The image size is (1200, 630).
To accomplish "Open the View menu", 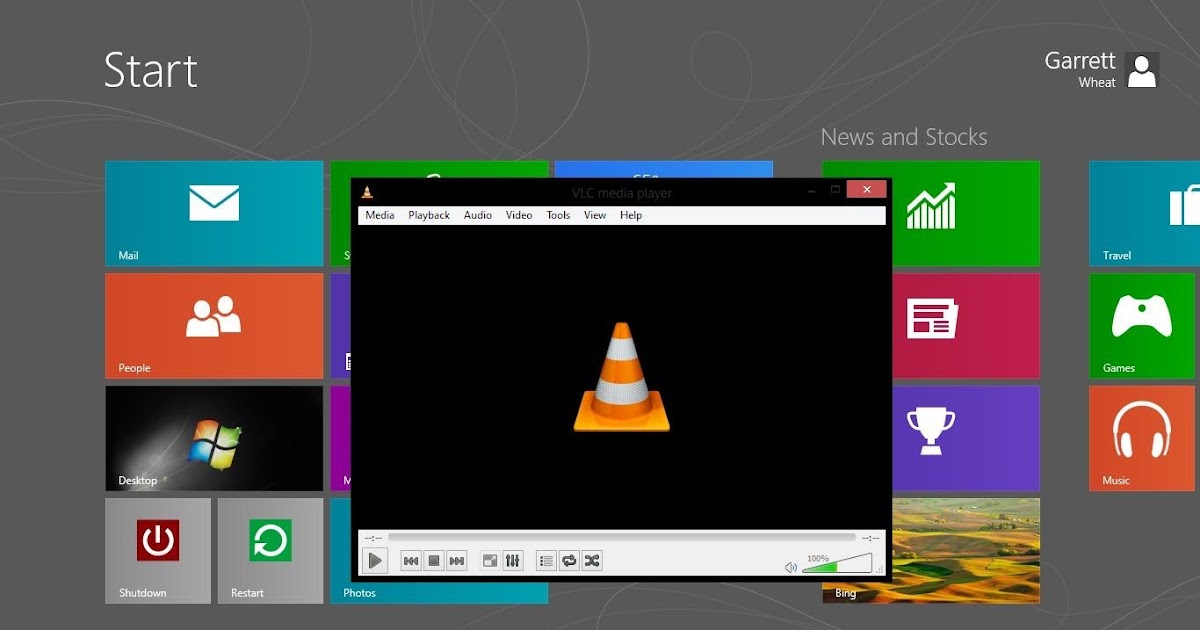I will pyautogui.click(x=595, y=215).
